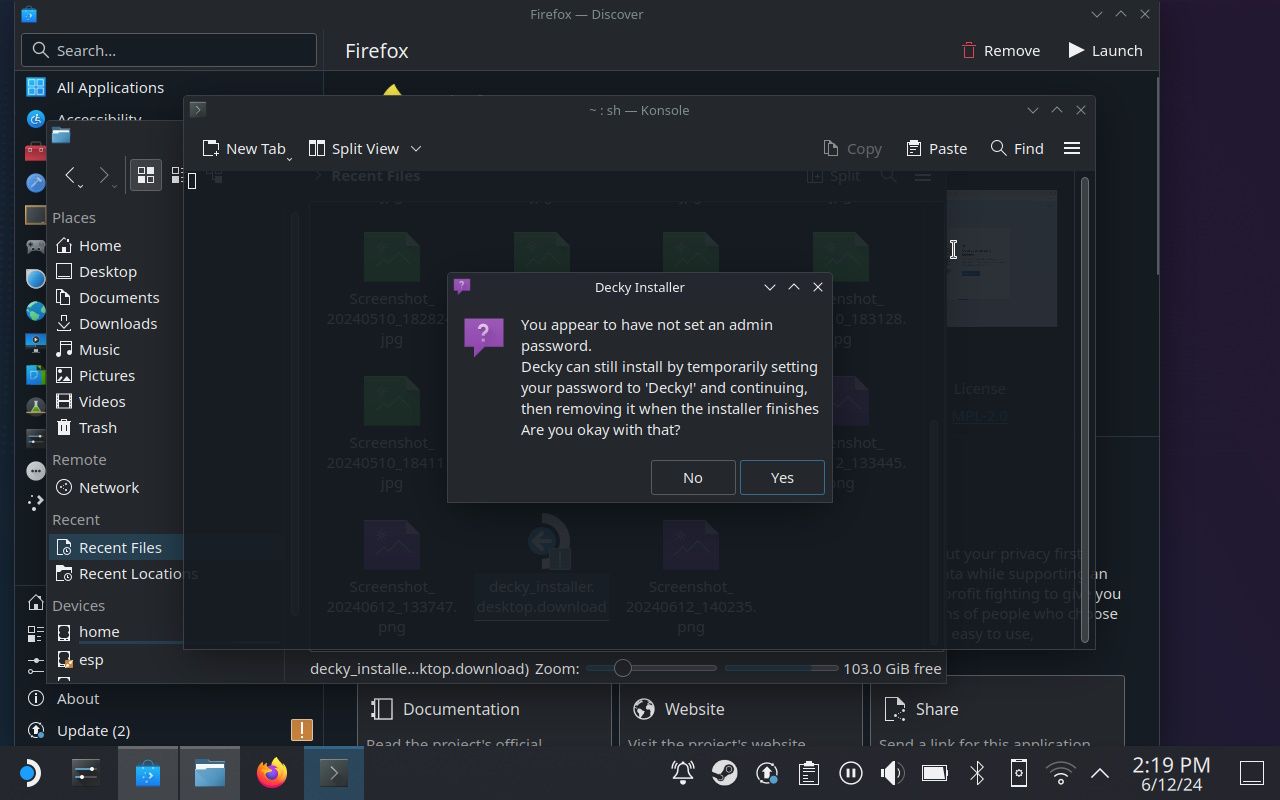Open a New Tab in Konsole
Viewport: 1280px width, 800px height.
coord(243,148)
